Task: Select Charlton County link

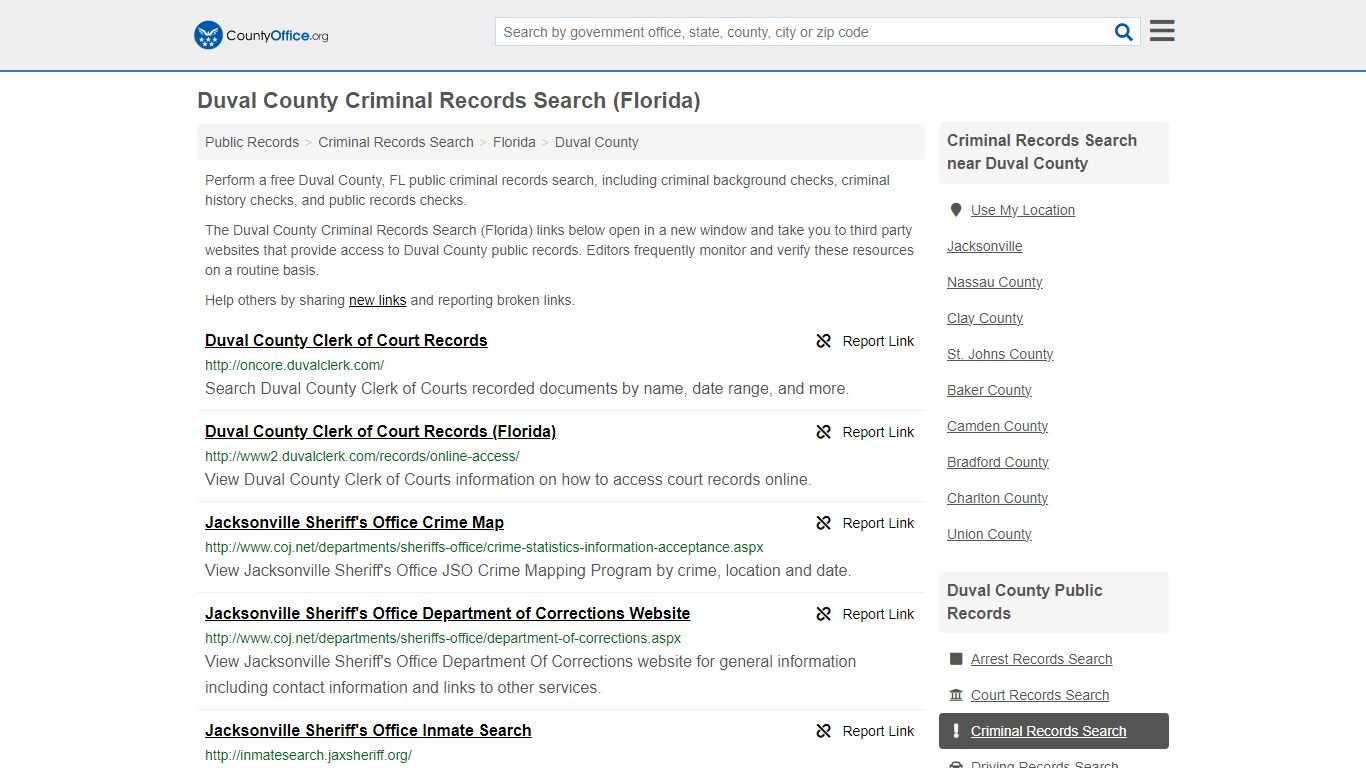Action: (x=997, y=498)
